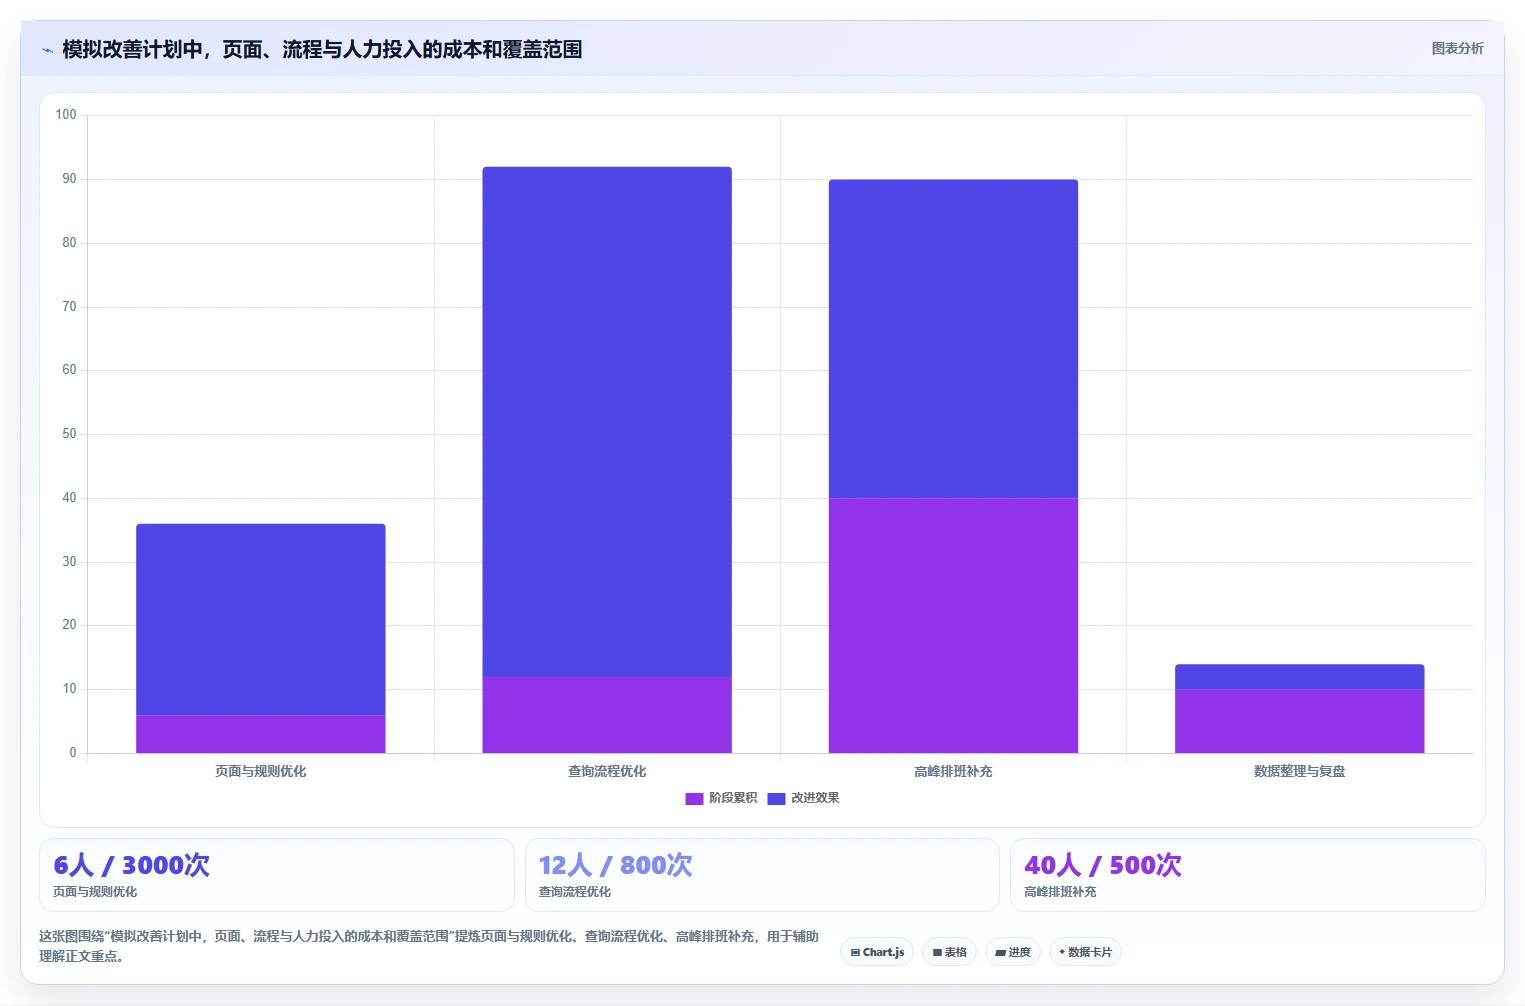Image resolution: width=1525 pixels, height=1006 pixels.
Task: Click the 6人 / 3000次 card value
Action: click(x=131, y=865)
